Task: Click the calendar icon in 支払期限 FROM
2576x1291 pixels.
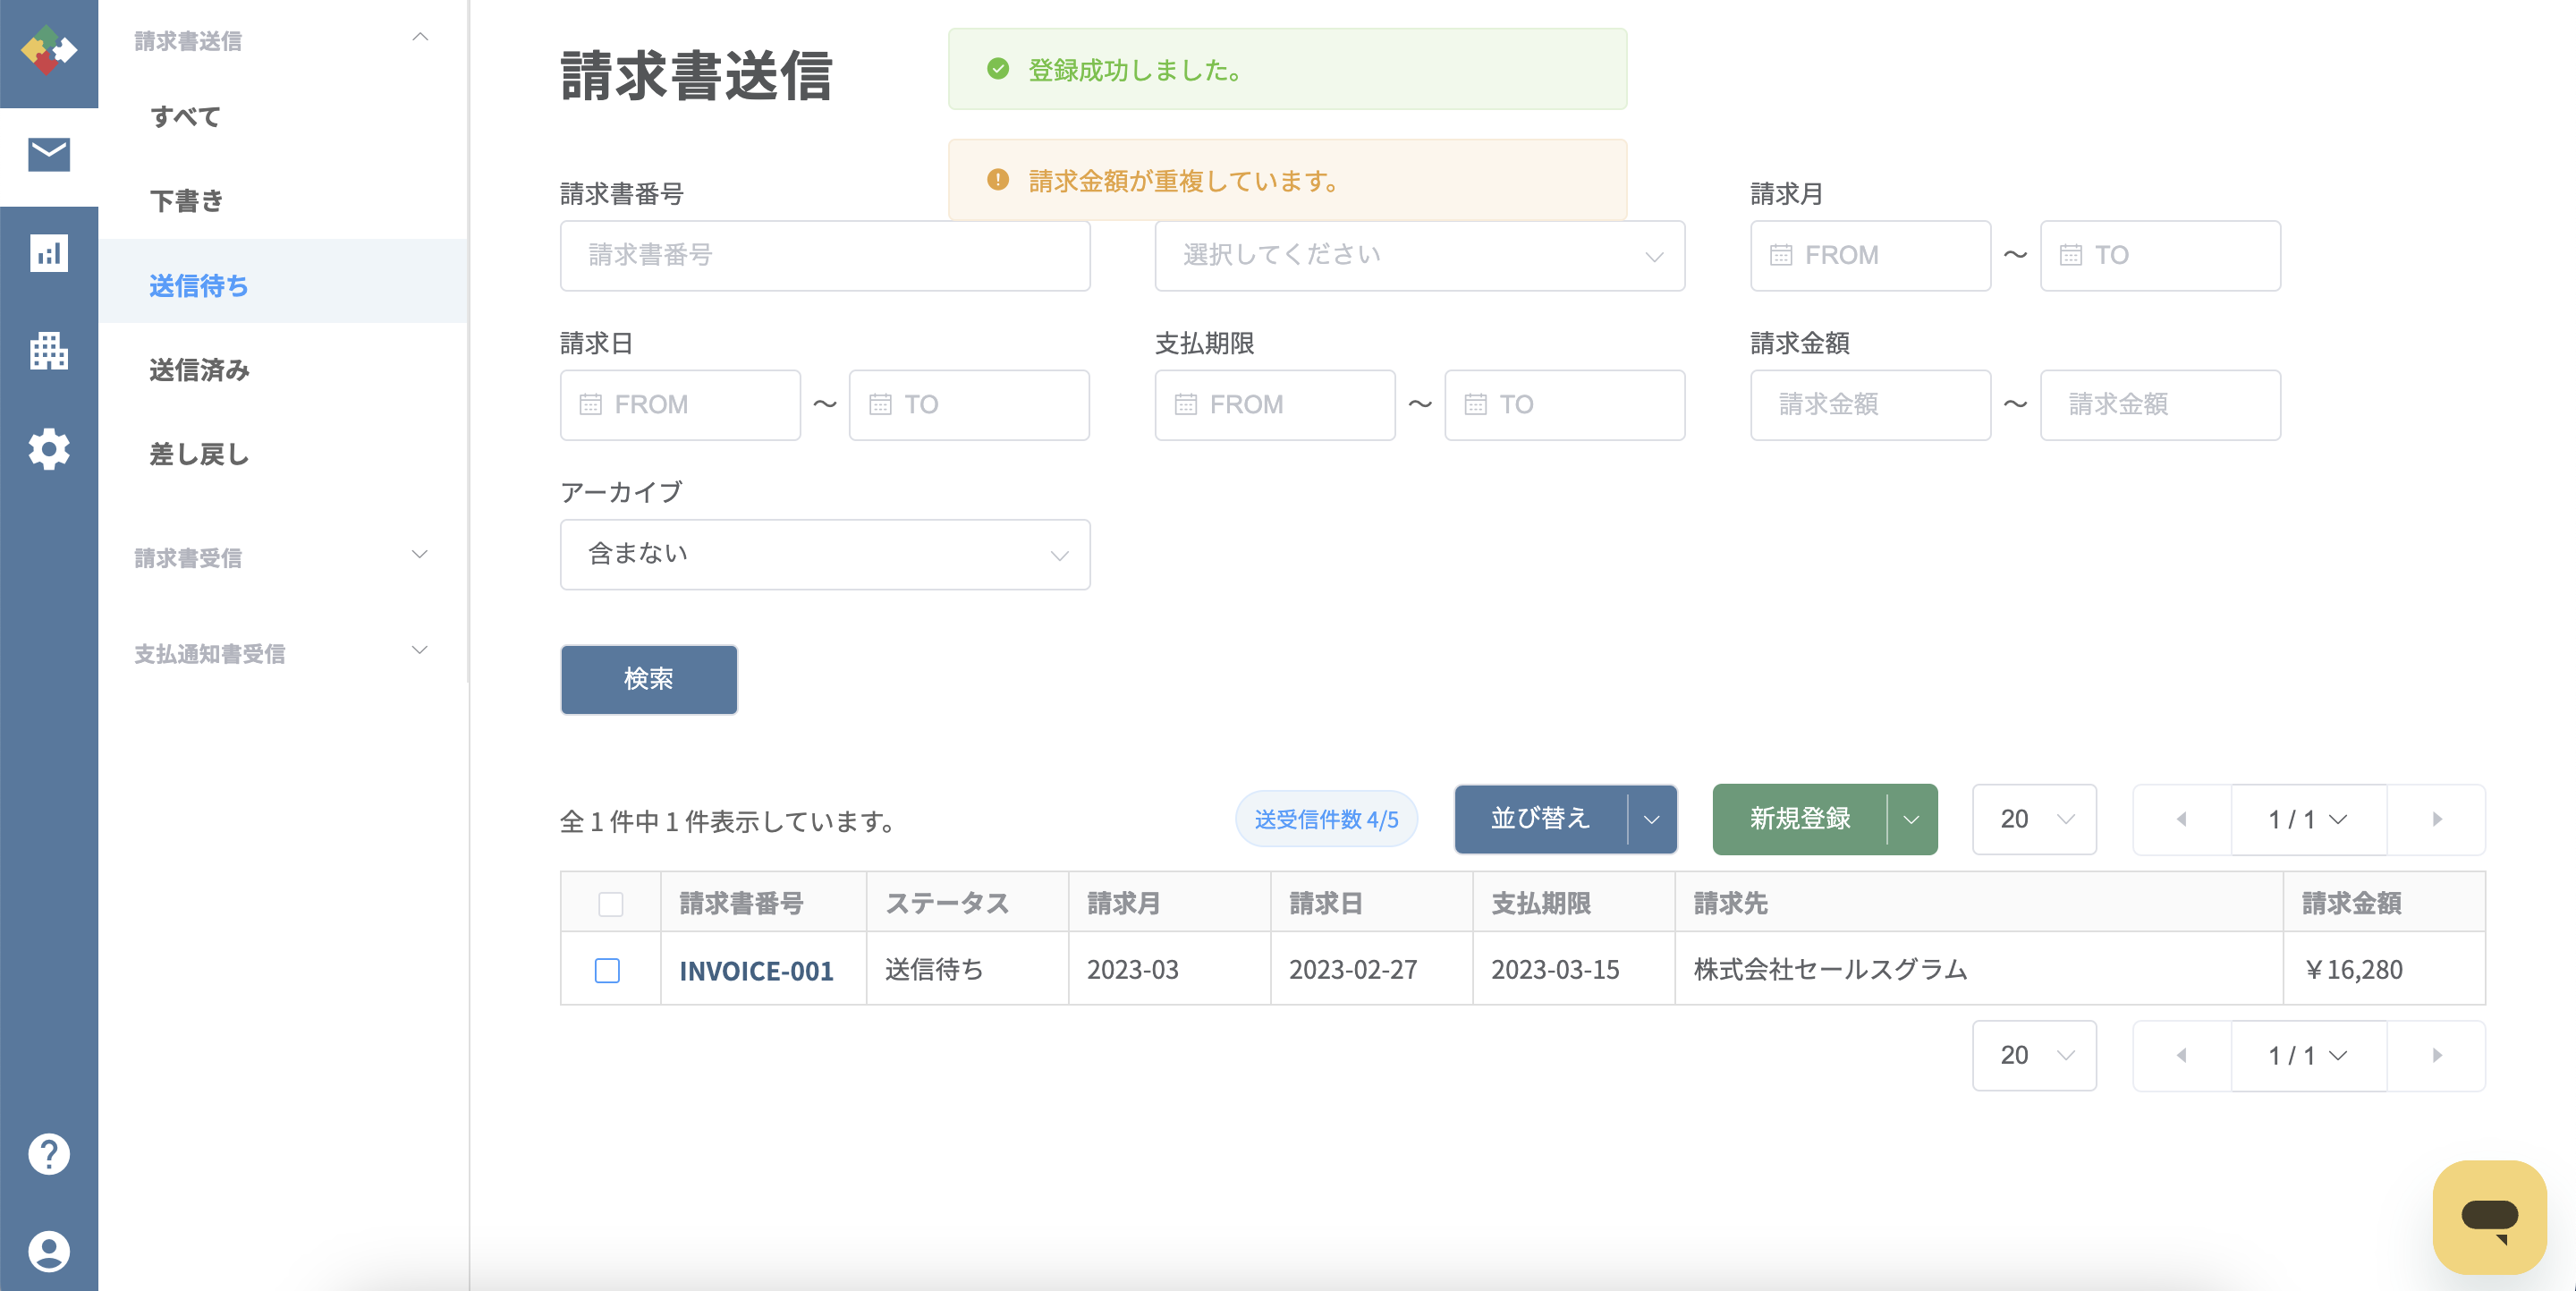Action: [1186, 404]
